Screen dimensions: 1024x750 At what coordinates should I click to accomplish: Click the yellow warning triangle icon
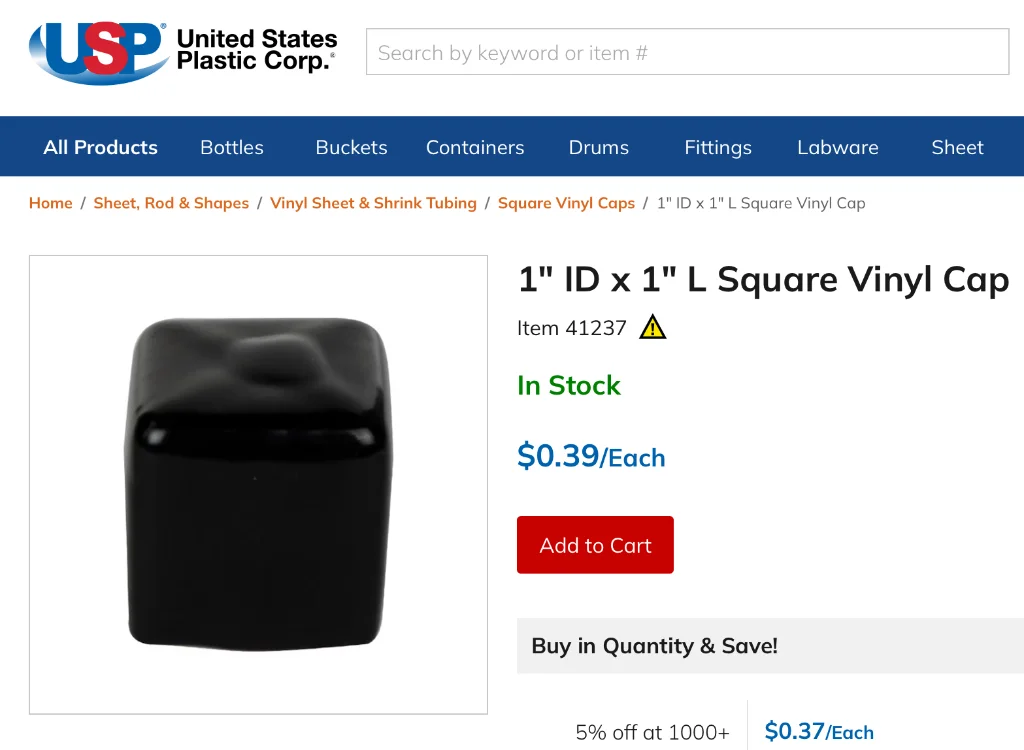point(652,327)
